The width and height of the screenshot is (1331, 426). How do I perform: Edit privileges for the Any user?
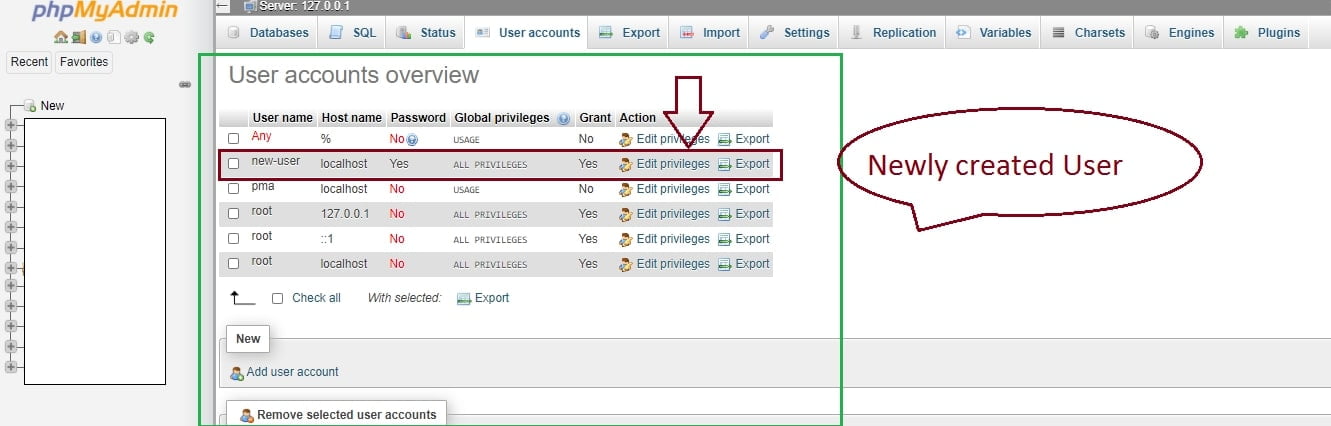click(x=664, y=139)
